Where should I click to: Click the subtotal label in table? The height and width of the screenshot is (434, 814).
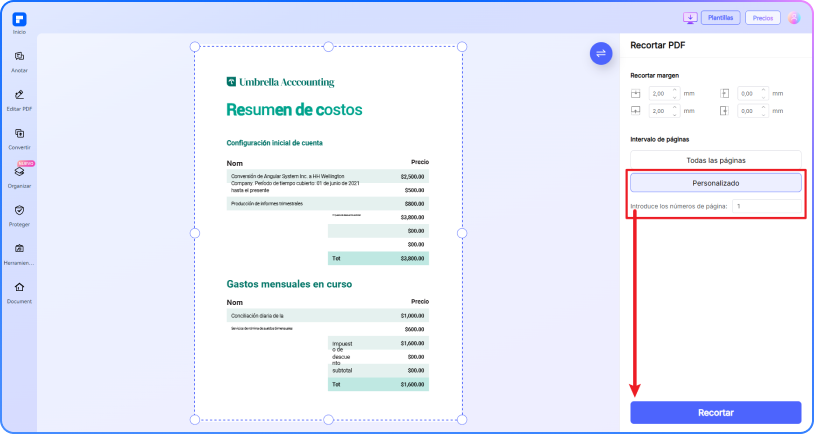342,371
